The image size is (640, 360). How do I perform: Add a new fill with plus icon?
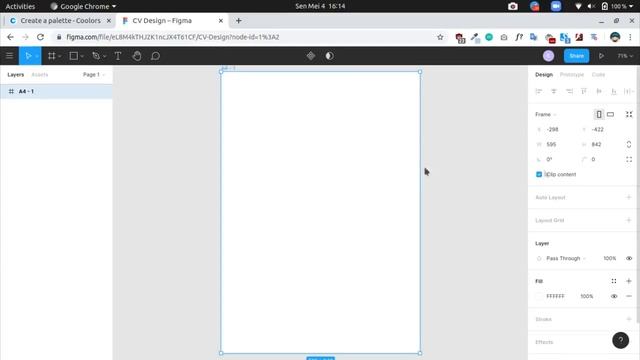[x=629, y=281]
